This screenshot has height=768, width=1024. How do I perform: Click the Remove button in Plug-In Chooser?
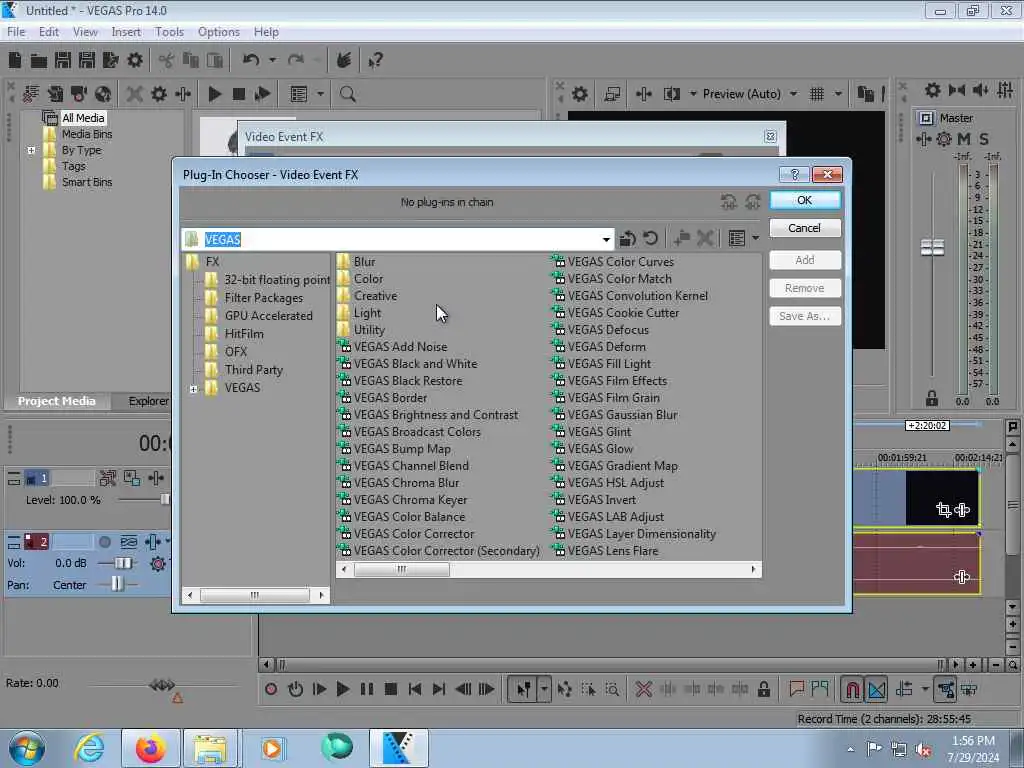805,288
